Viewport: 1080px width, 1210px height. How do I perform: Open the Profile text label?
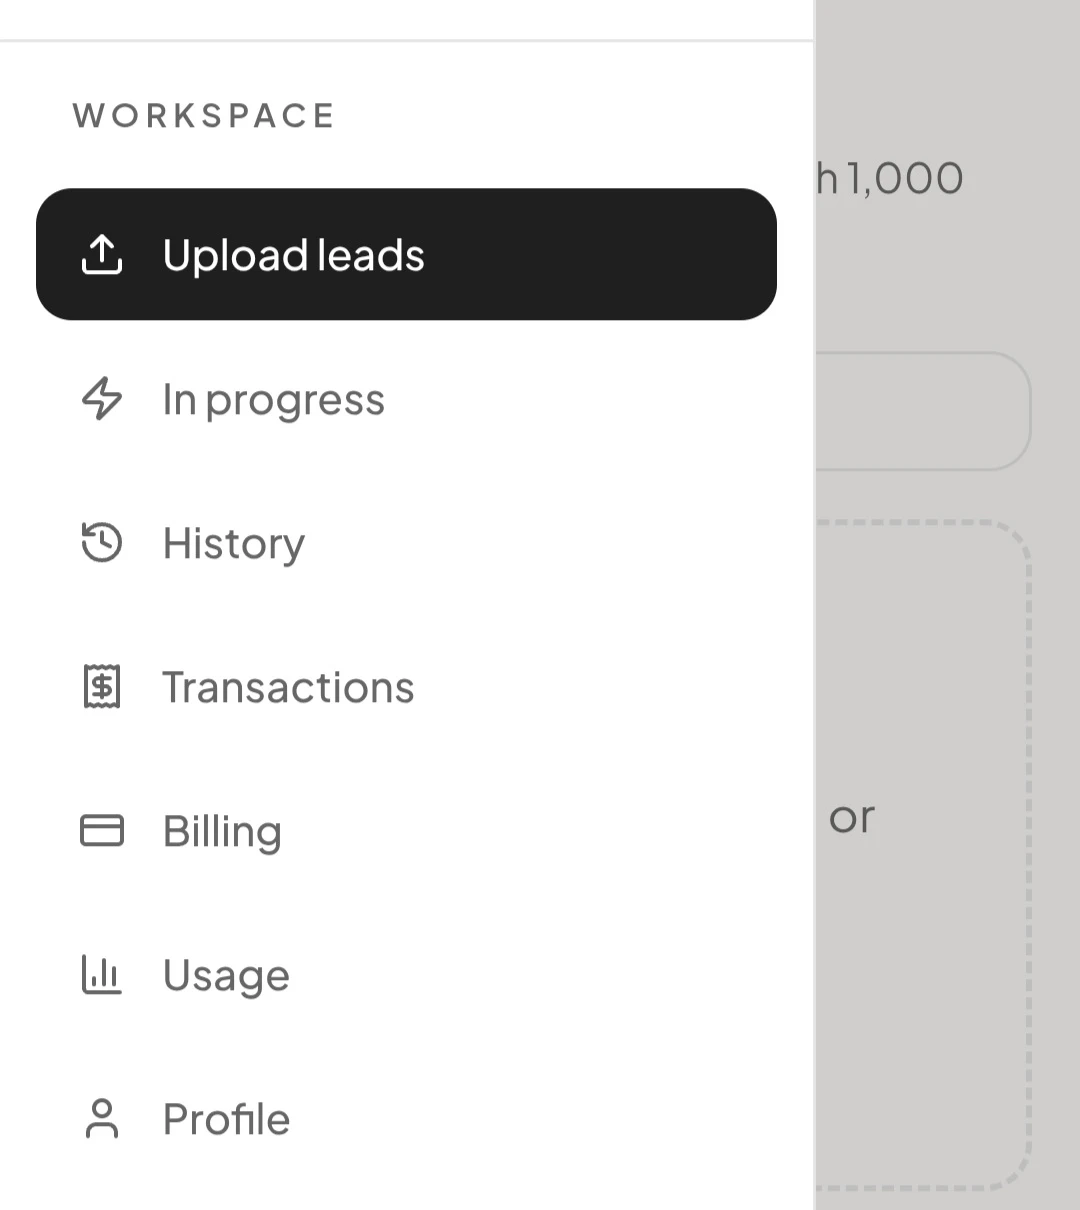point(226,1120)
